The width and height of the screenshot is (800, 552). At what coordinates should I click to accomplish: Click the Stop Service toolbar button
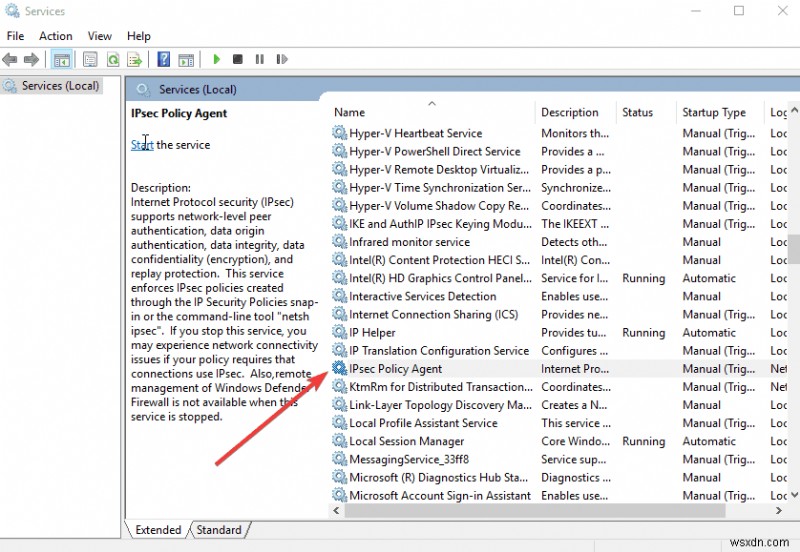pos(238,59)
